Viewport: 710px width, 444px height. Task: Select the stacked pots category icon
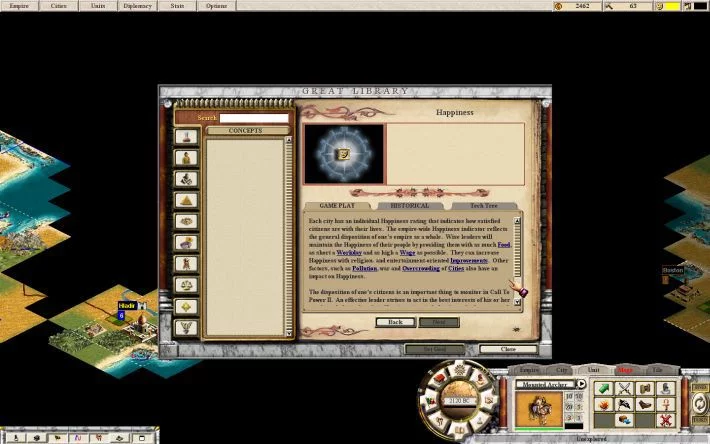point(186,179)
